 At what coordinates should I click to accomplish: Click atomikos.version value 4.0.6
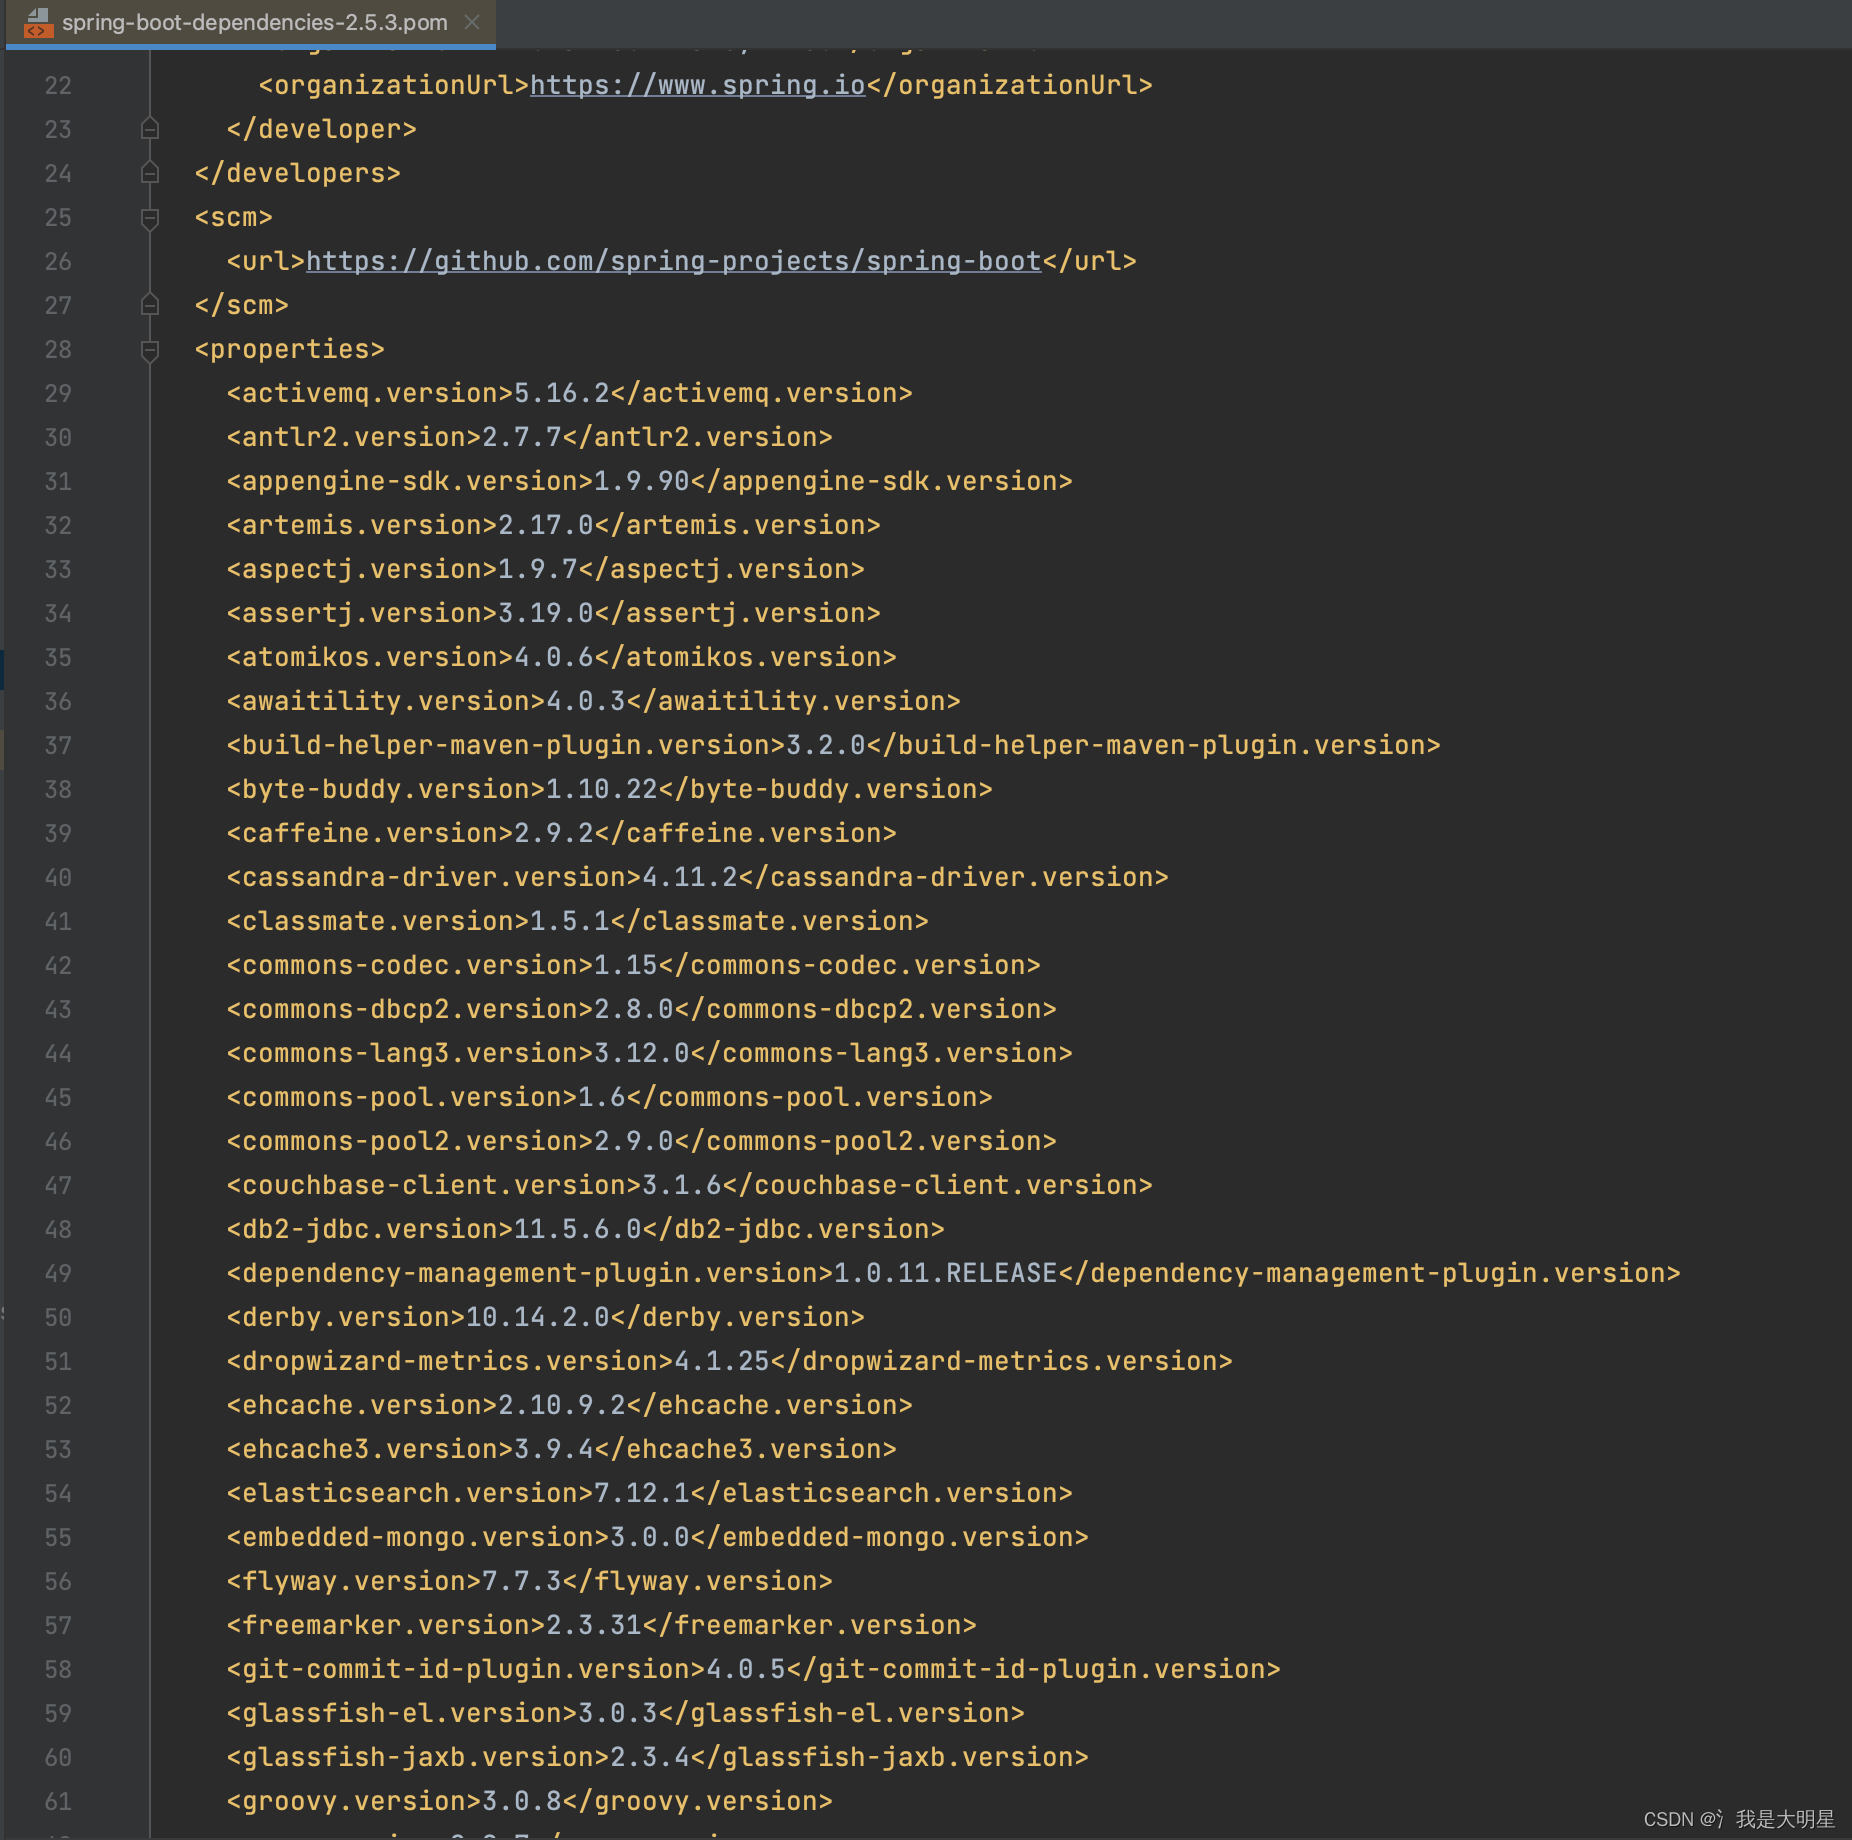tap(554, 657)
